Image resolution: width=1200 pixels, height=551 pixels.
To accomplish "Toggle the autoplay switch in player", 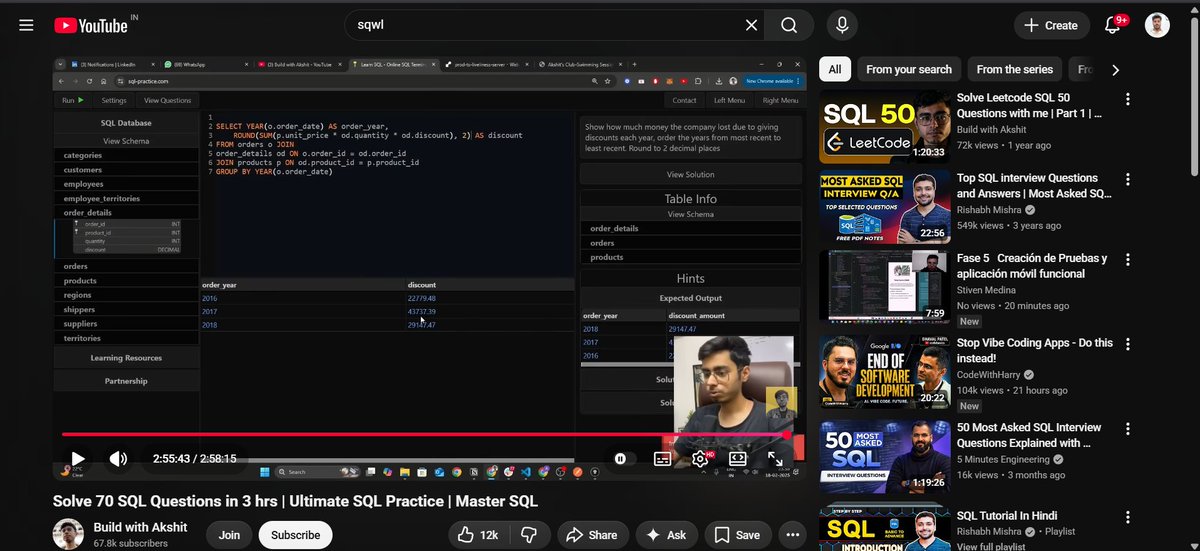I will click(621, 458).
